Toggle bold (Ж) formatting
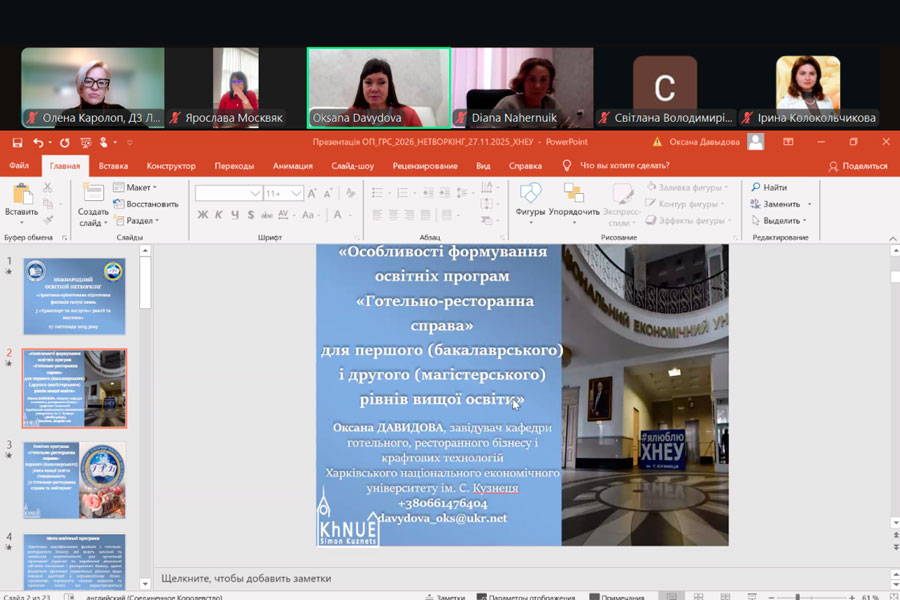The width and height of the screenshot is (900, 600). pyautogui.click(x=203, y=214)
